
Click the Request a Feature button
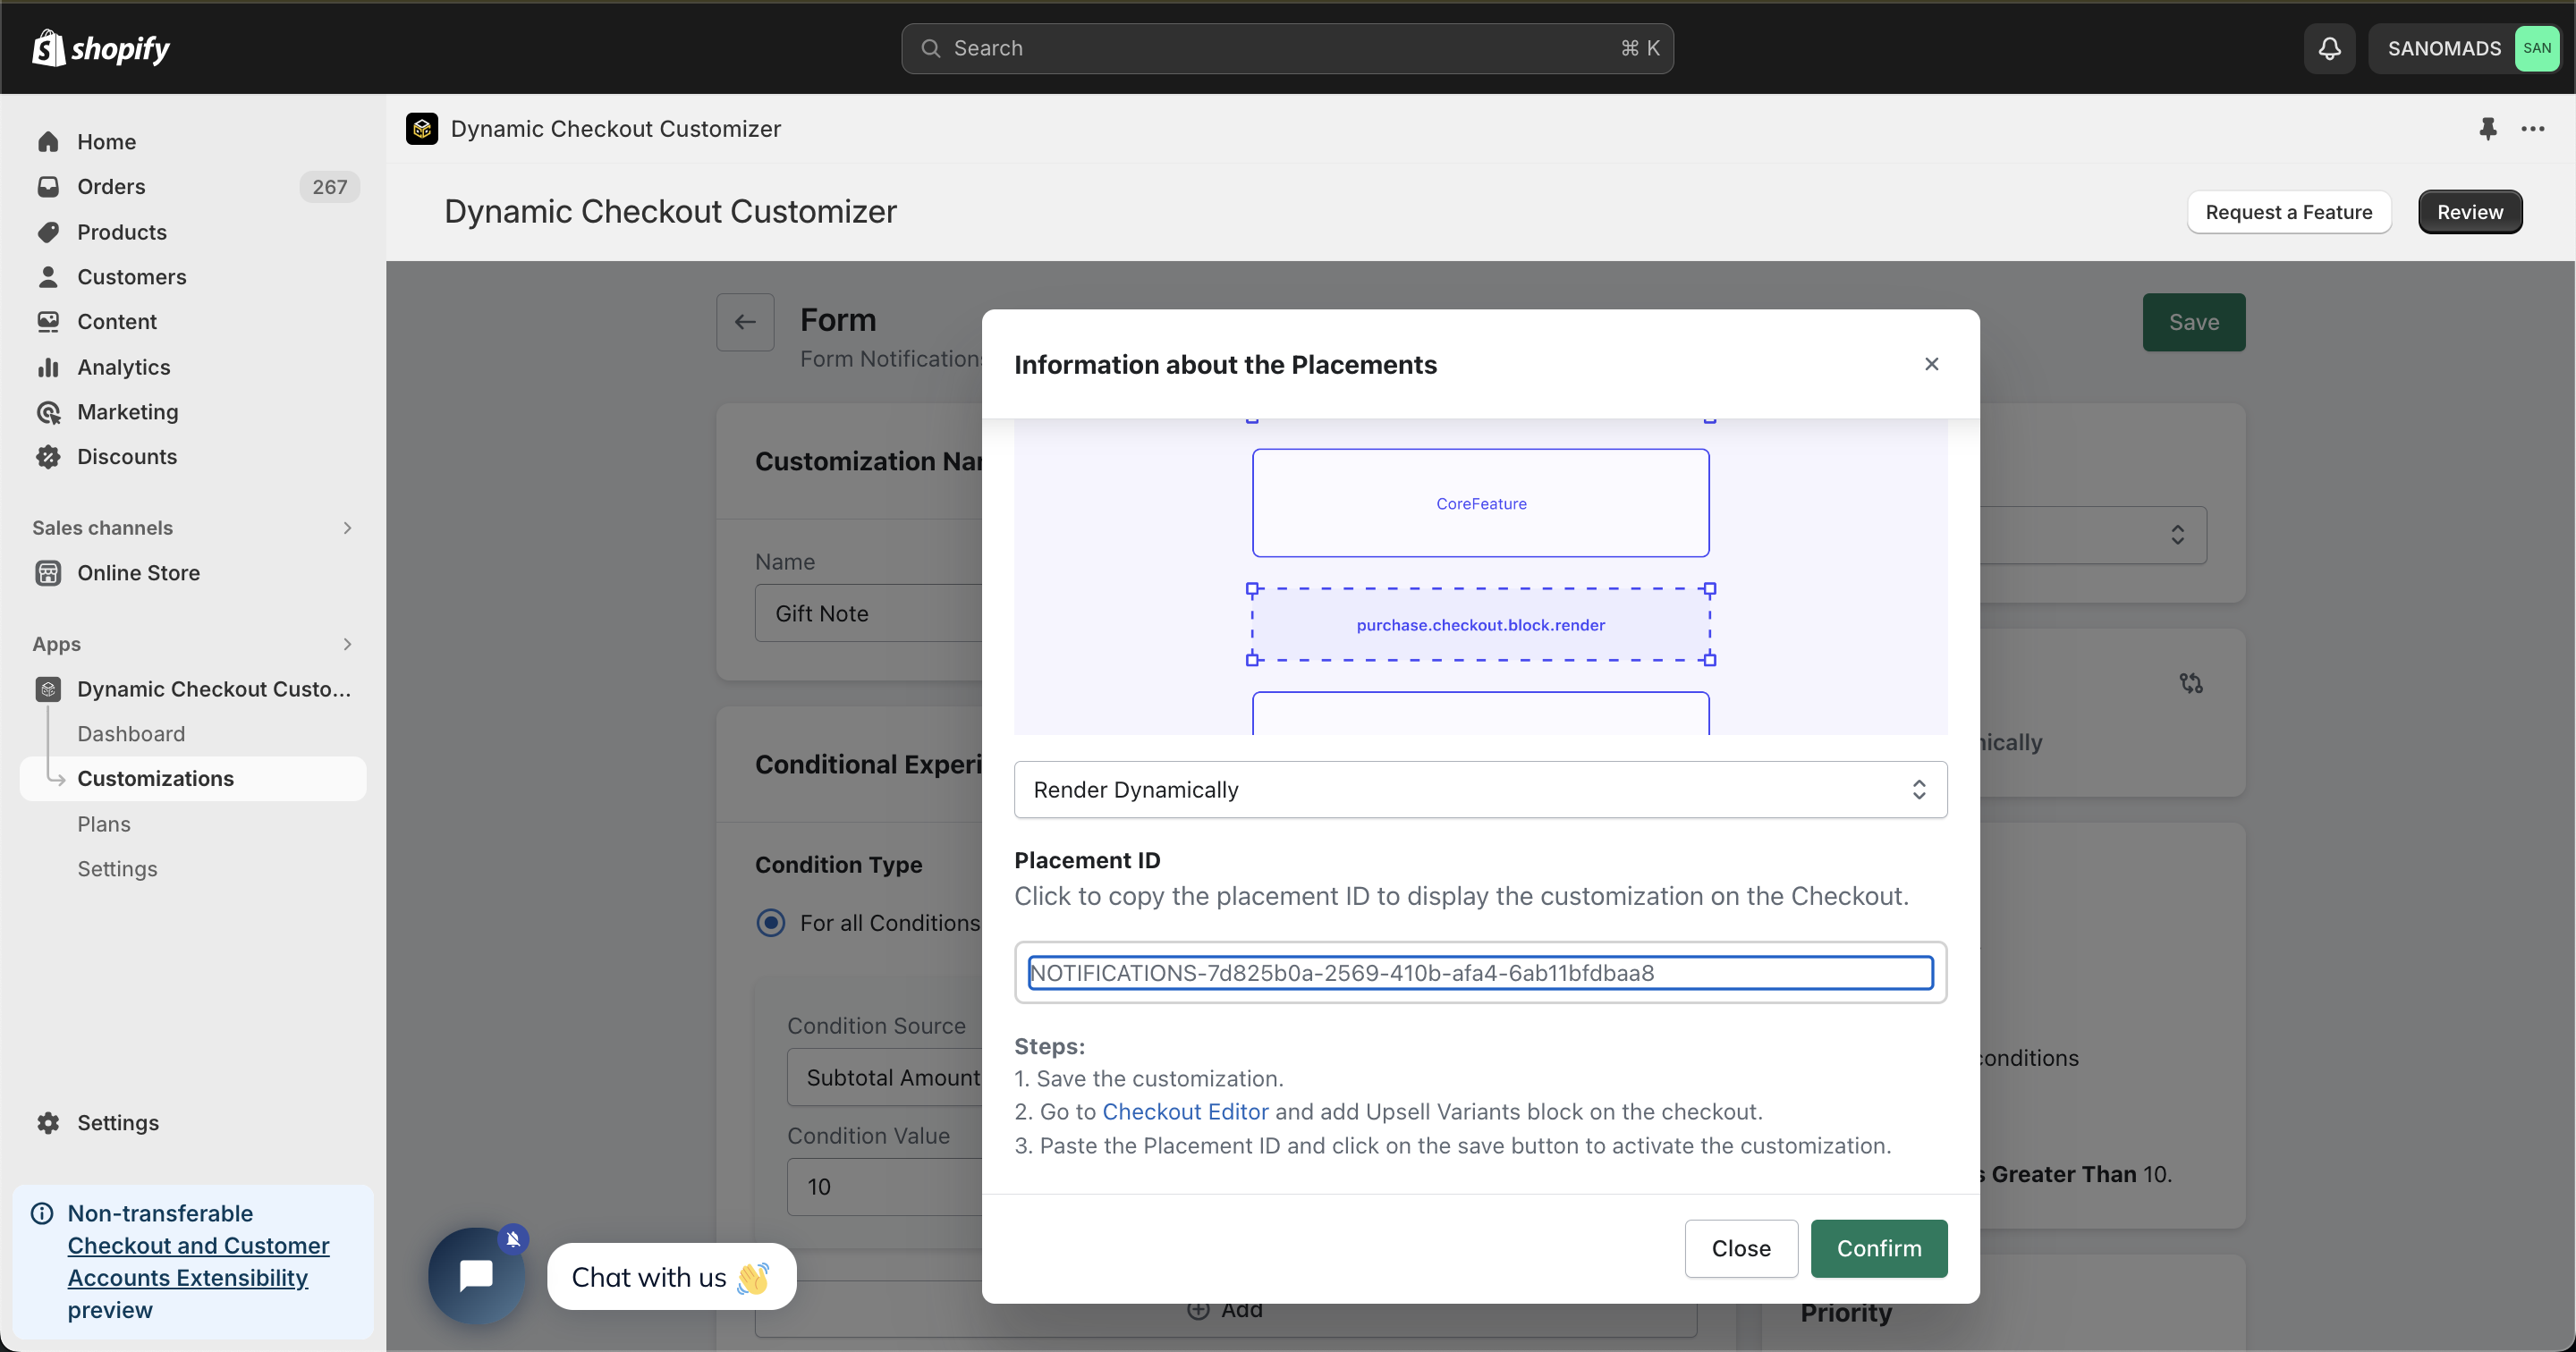[x=2288, y=212]
